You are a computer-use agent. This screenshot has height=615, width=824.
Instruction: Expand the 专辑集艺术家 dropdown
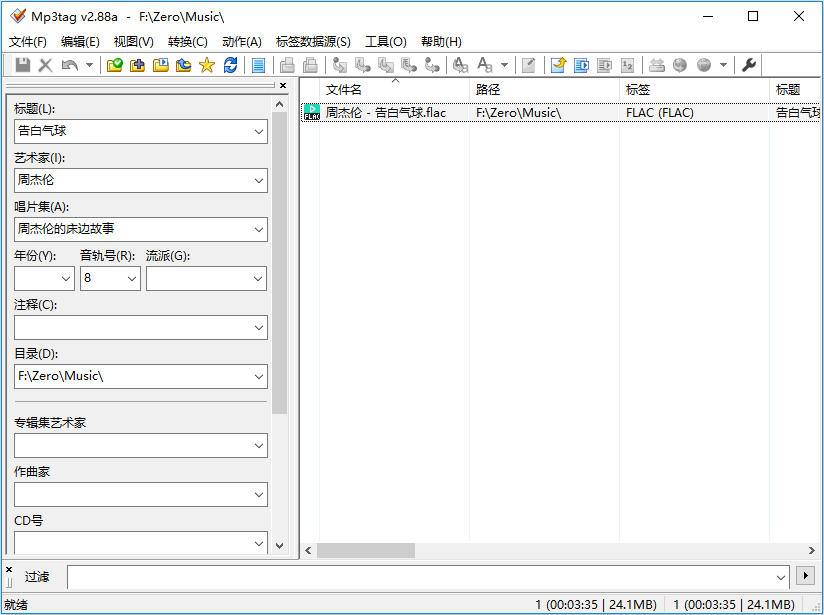coord(259,446)
